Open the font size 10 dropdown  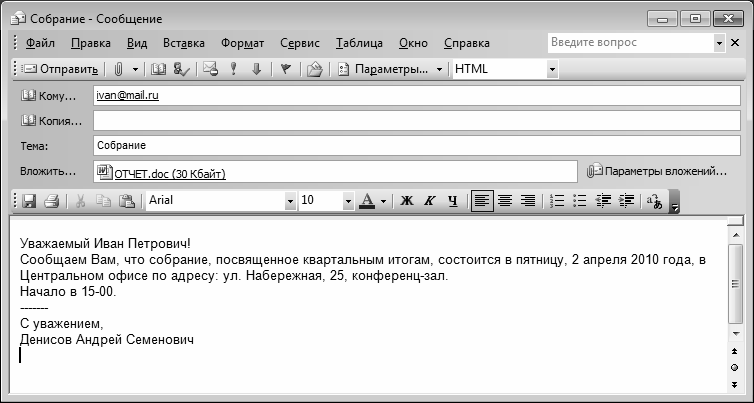[x=348, y=201]
